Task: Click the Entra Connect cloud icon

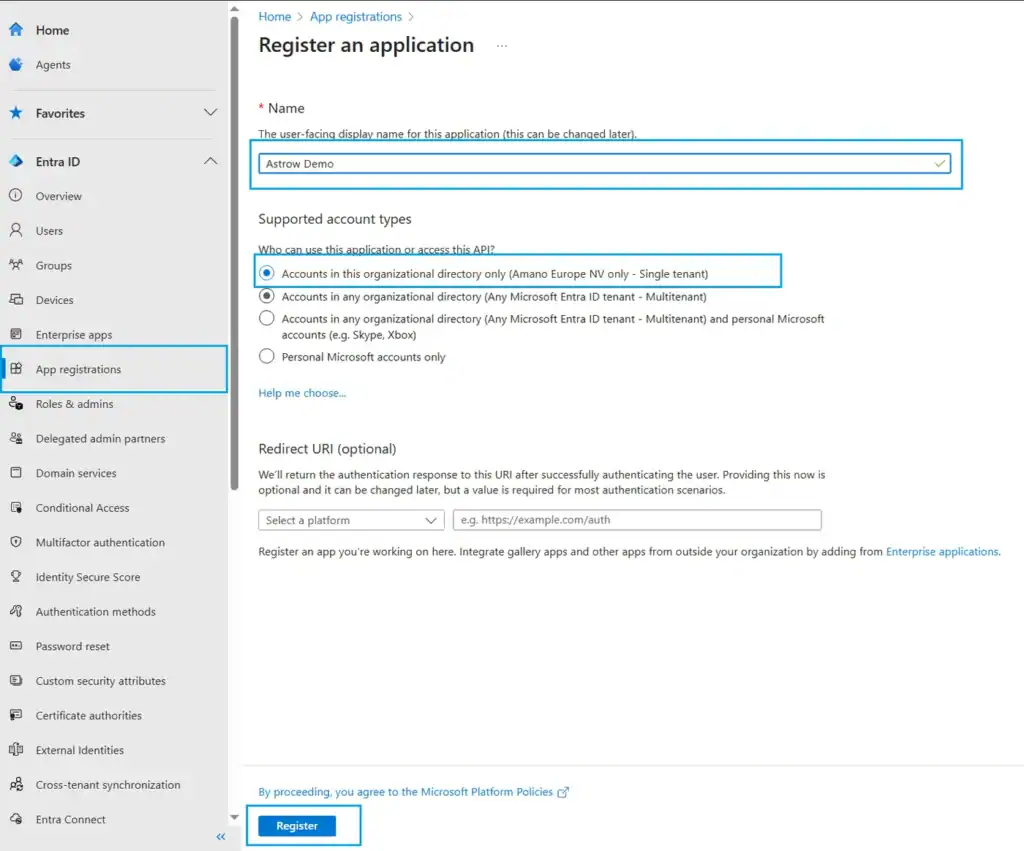Action: (16, 818)
